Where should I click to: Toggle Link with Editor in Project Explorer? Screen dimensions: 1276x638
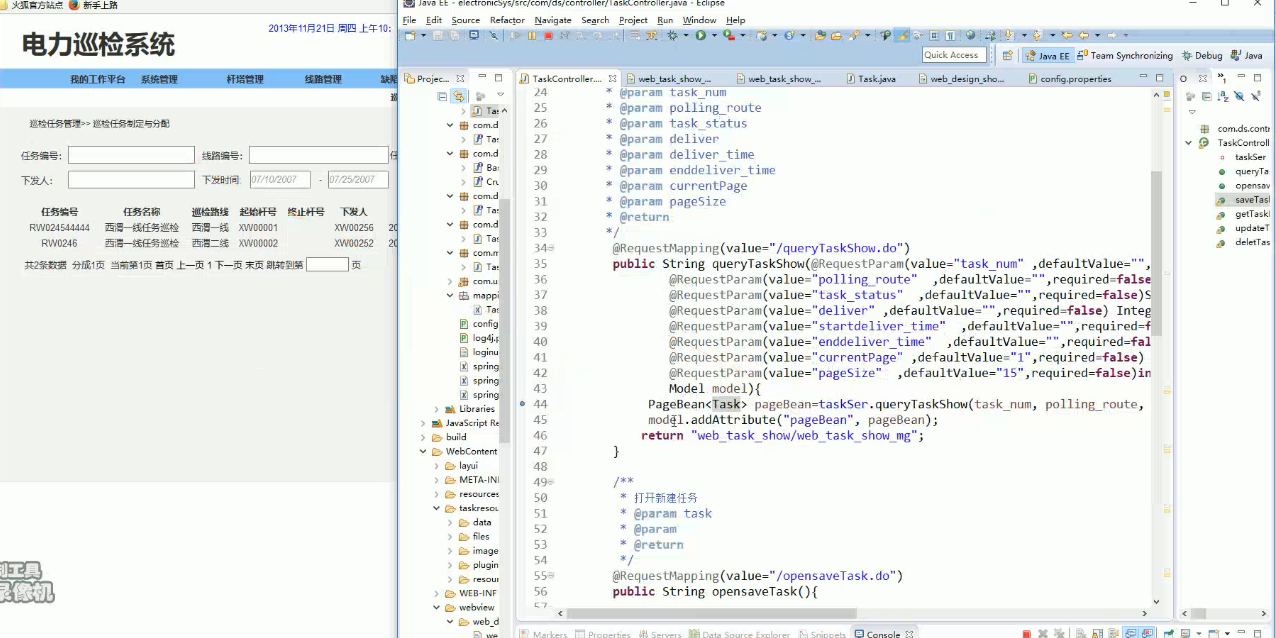click(459, 96)
